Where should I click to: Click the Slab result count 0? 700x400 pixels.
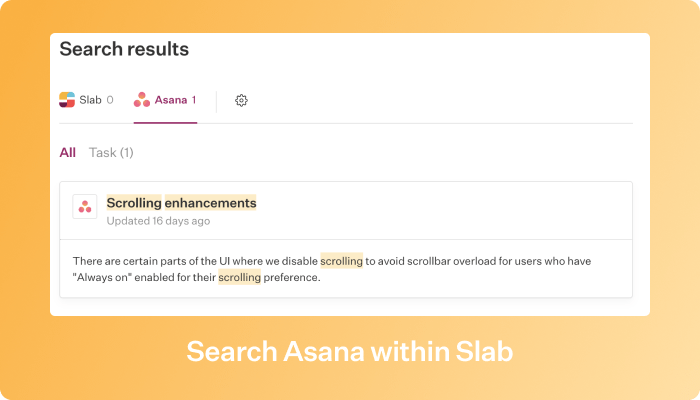[x=110, y=100]
